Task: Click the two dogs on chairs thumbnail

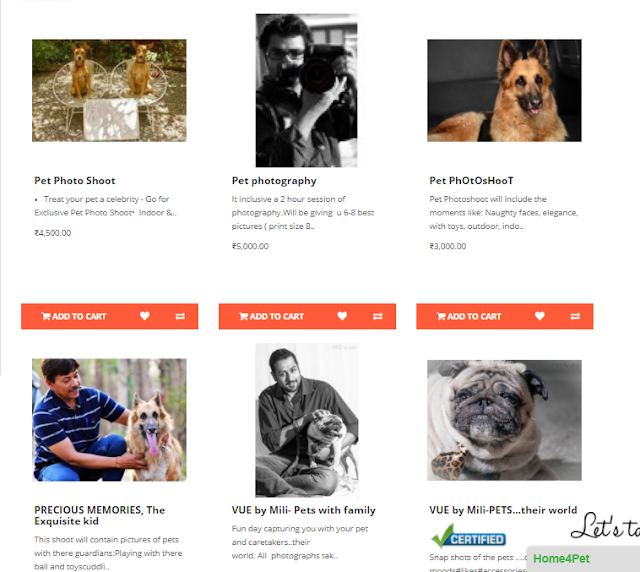Action: [x=109, y=91]
